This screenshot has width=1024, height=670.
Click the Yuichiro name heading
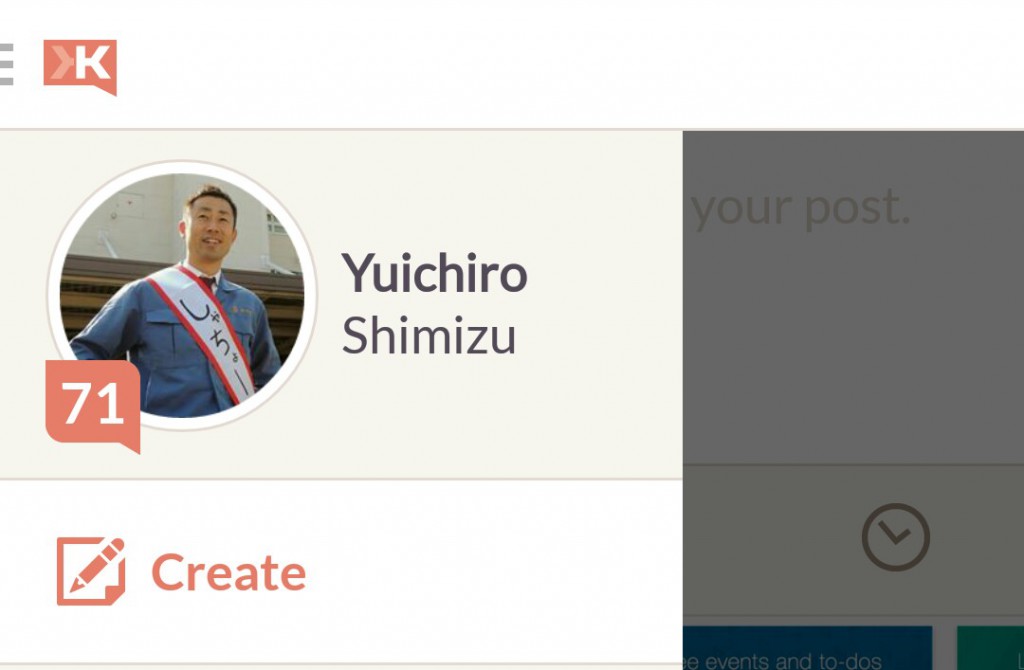(x=434, y=273)
